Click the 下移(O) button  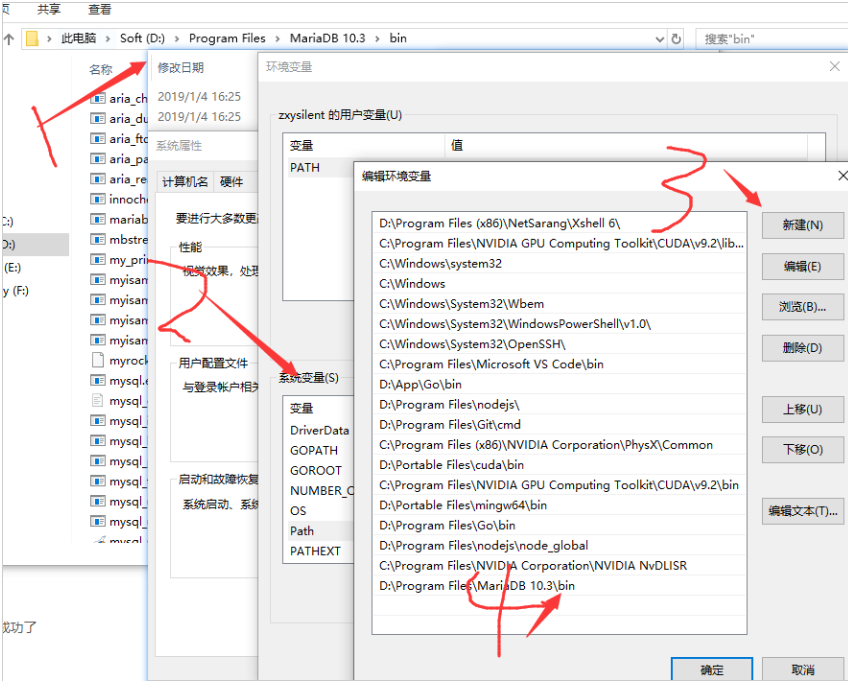[802, 450]
